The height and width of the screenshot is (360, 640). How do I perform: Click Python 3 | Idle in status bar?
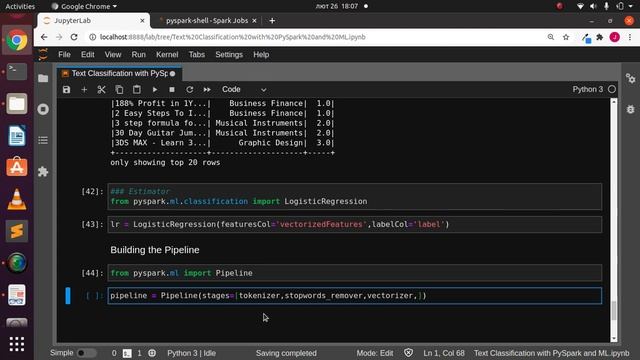point(191,353)
